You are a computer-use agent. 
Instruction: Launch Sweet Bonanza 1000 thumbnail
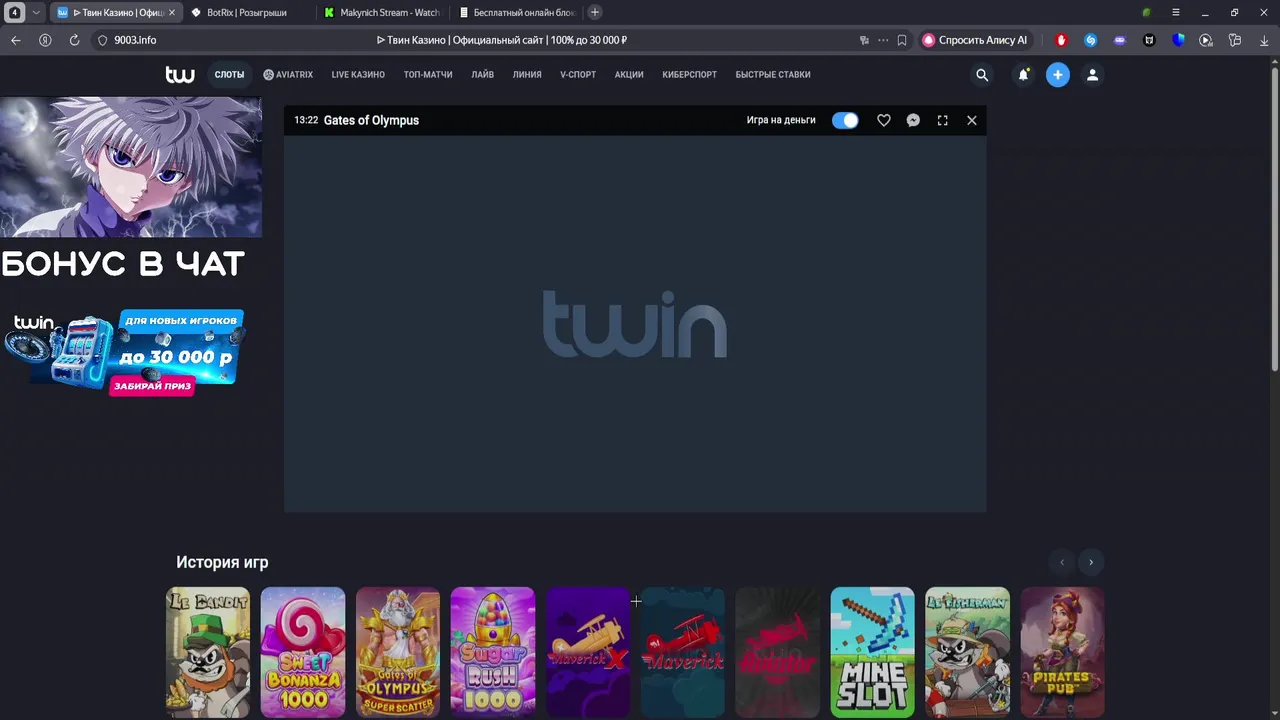pyautogui.click(x=303, y=652)
